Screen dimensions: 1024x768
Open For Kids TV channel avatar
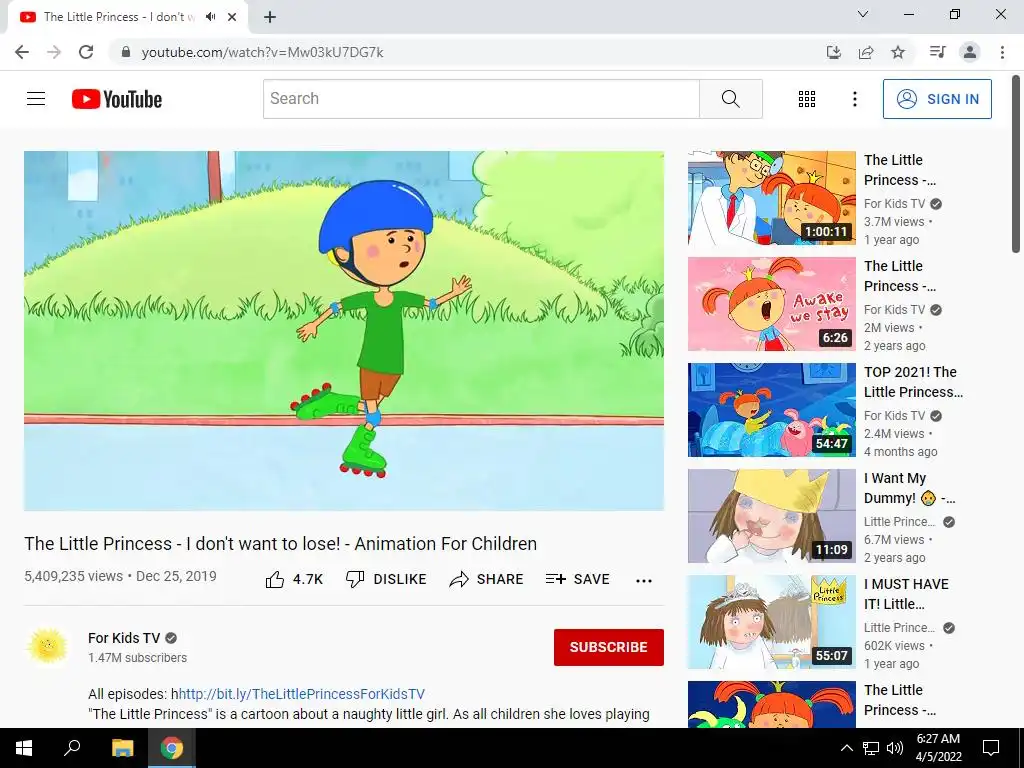[x=47, y=646]
